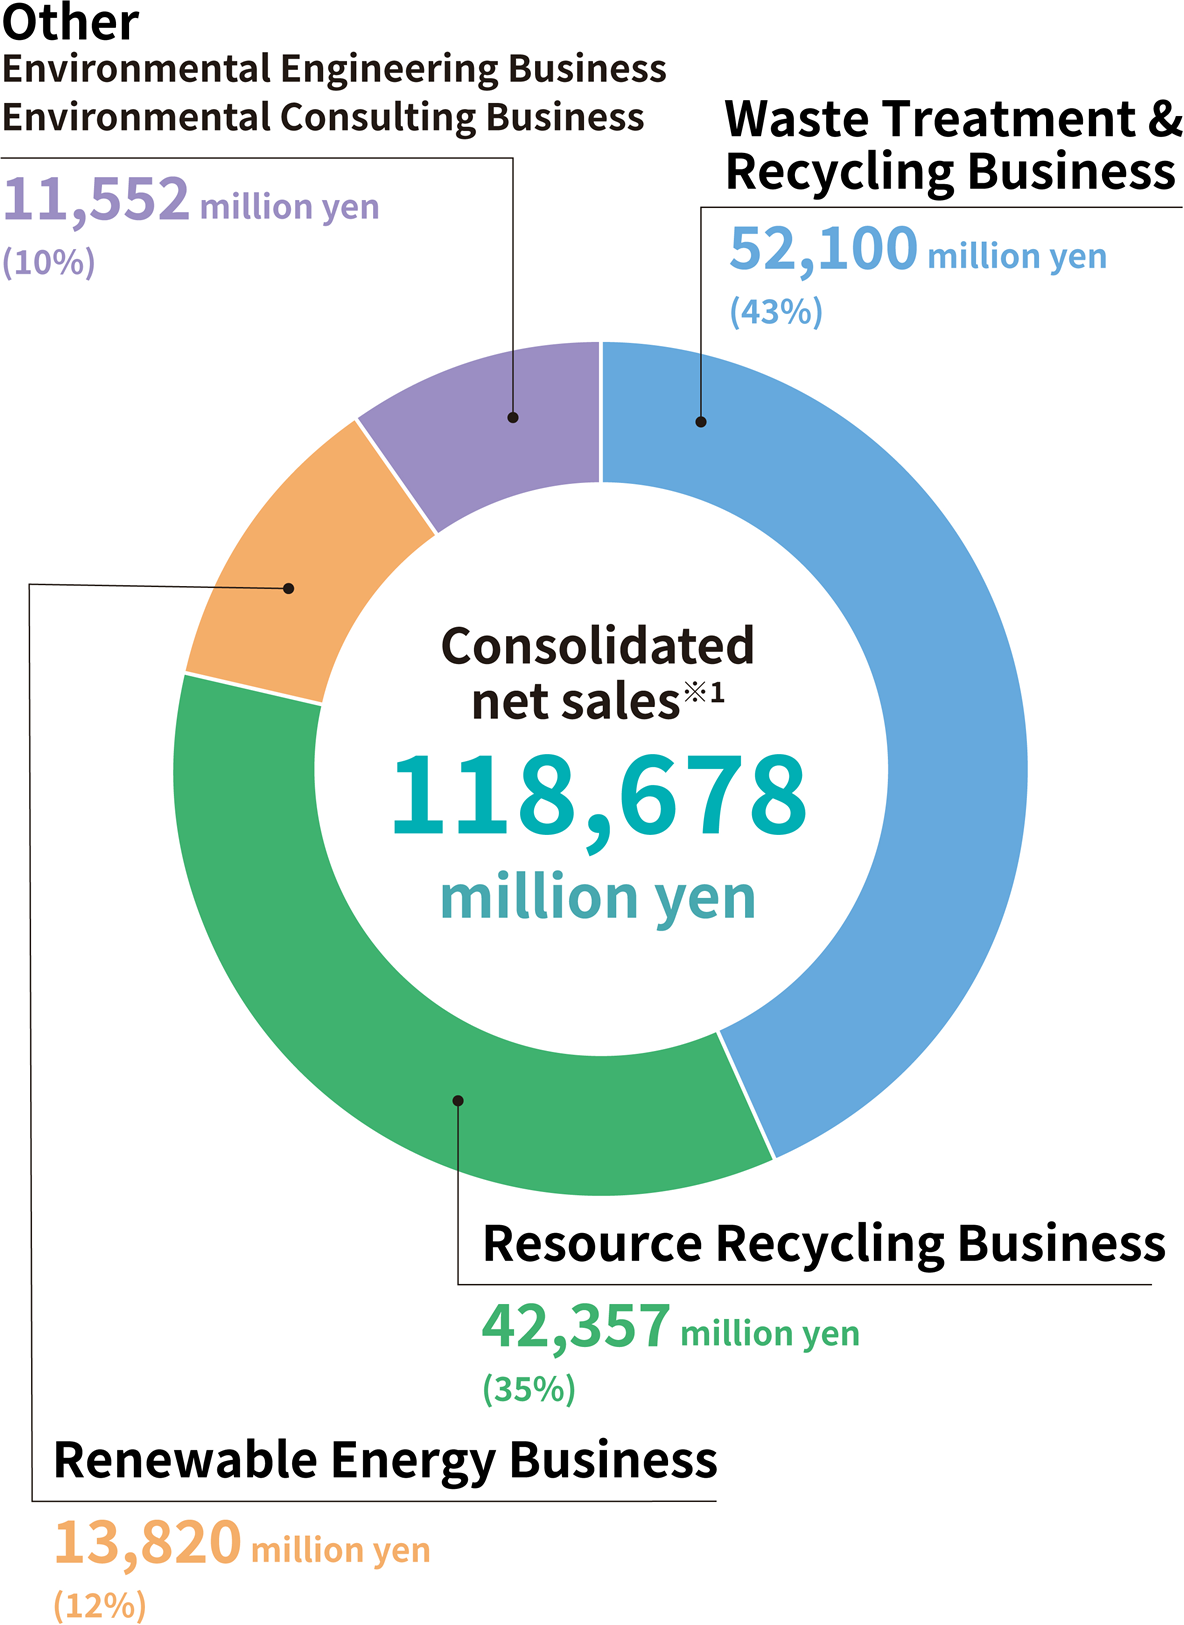Click the 52,100 million yen value
The width and height of the screenshot is (1184, 1625).
tap(917, 250)
